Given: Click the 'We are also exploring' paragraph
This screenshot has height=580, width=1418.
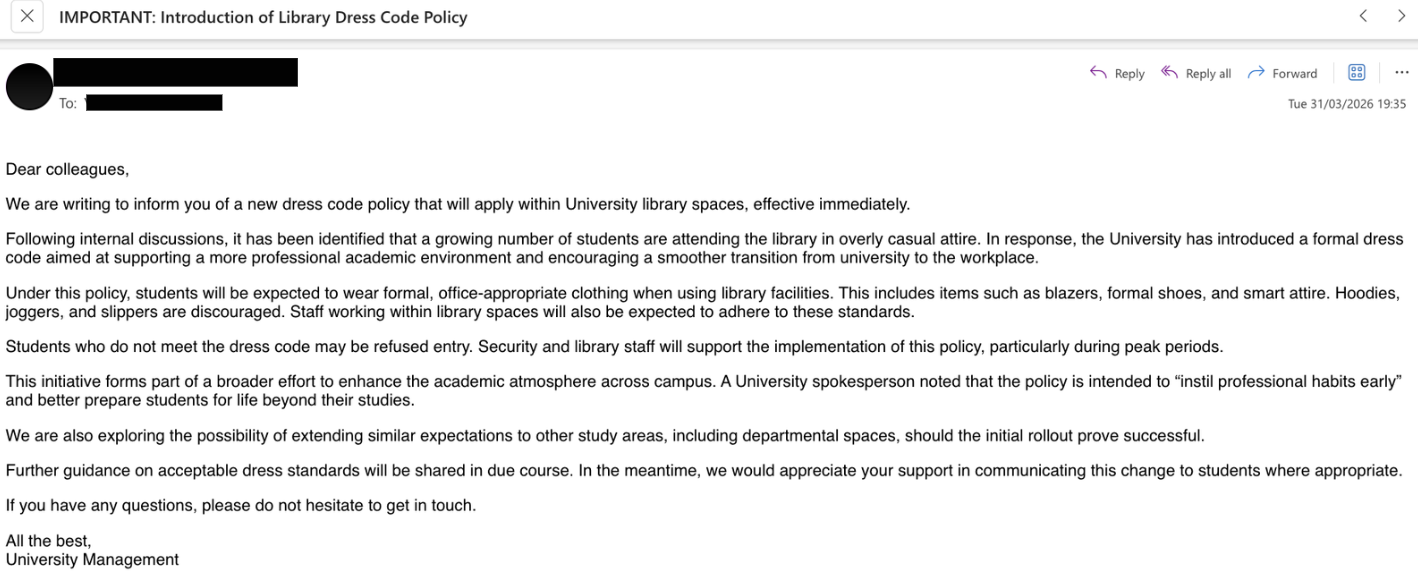Looking at the screenshot, I should (604, 436).
